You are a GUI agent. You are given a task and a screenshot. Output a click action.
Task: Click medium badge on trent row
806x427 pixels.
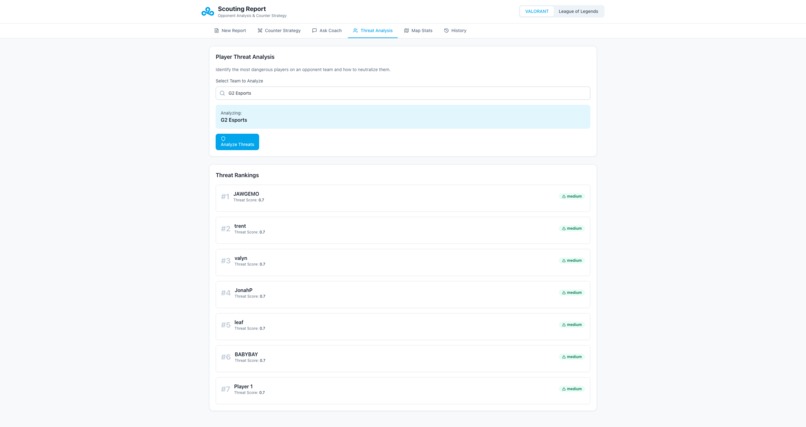coord(572,228)
